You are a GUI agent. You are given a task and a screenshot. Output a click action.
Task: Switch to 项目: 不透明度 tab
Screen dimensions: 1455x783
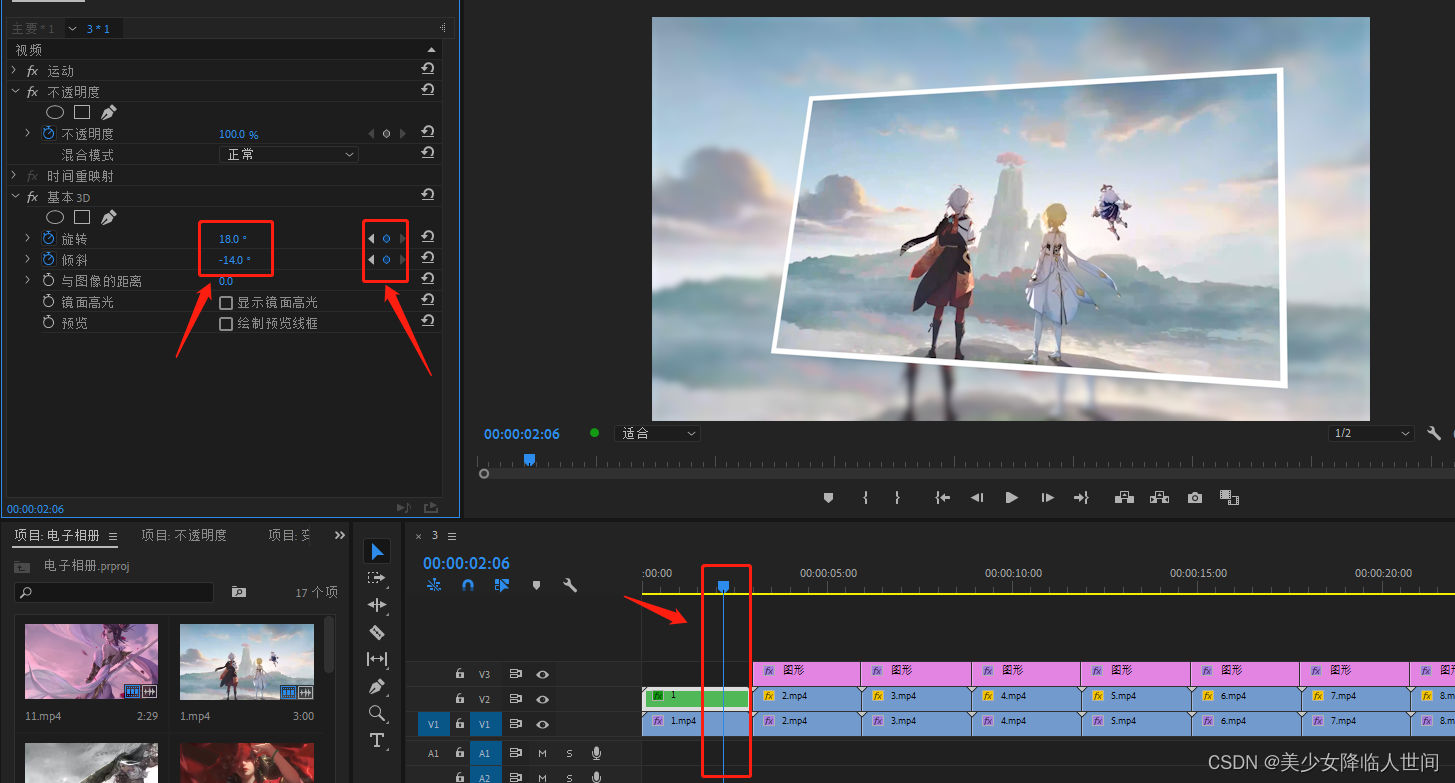(184, 535)
